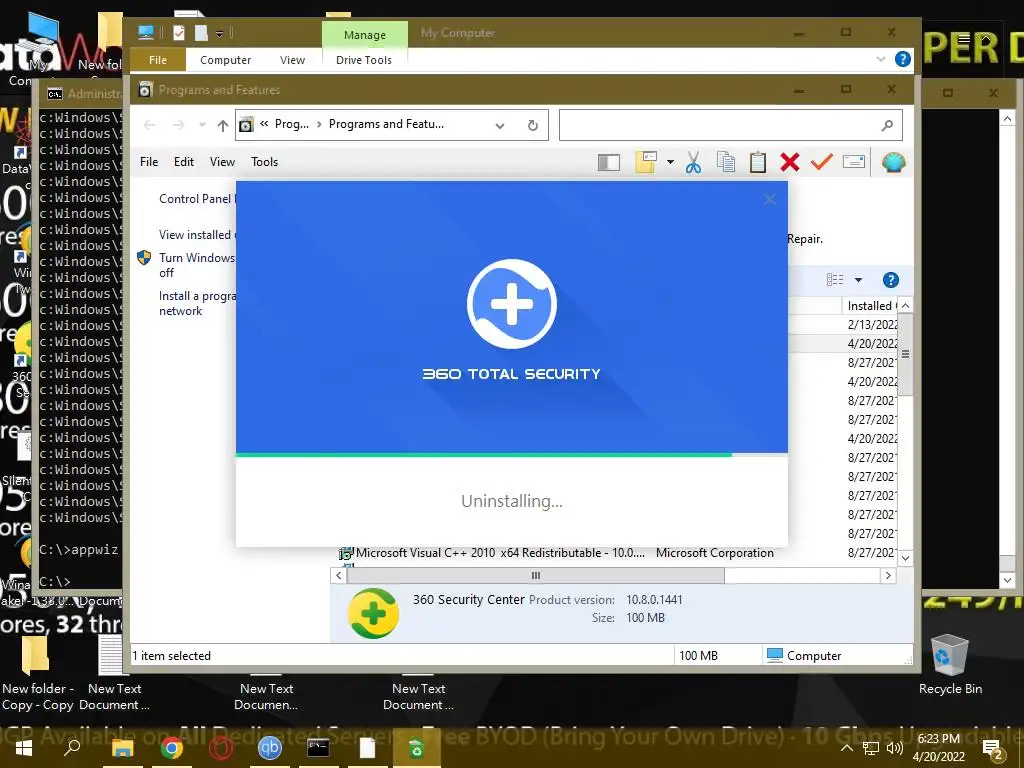Click the yellow folder options toolbar icon
The image size is (1024, 768).
click(x=646, y=162)
